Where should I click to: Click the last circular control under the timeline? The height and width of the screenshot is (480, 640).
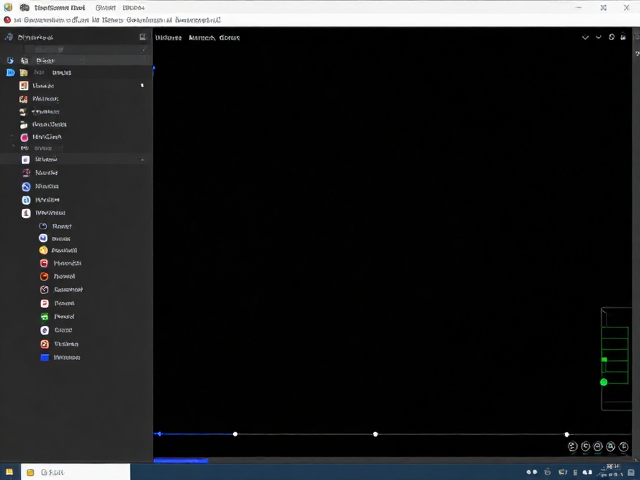point(624,447)
